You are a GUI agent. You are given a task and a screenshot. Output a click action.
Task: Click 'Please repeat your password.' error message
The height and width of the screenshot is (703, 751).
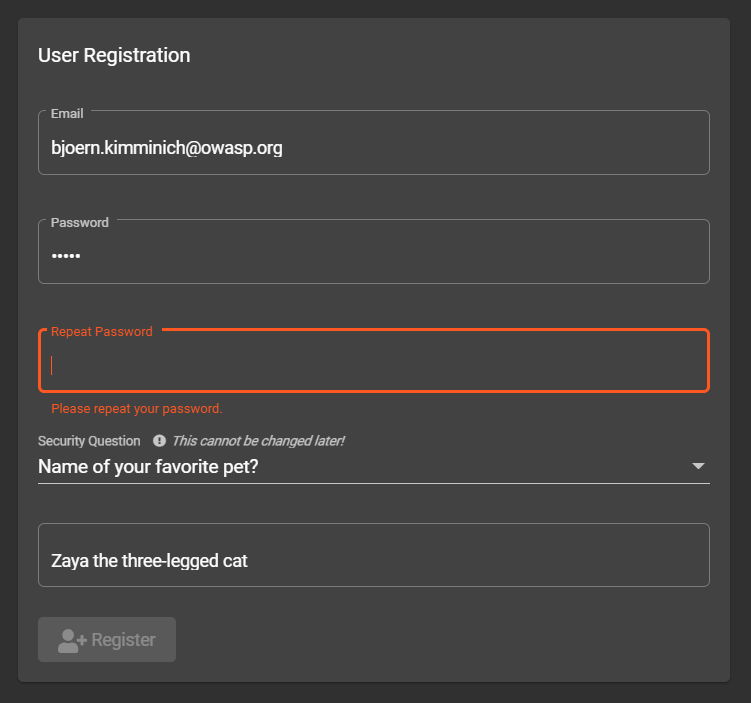(137, 409)
